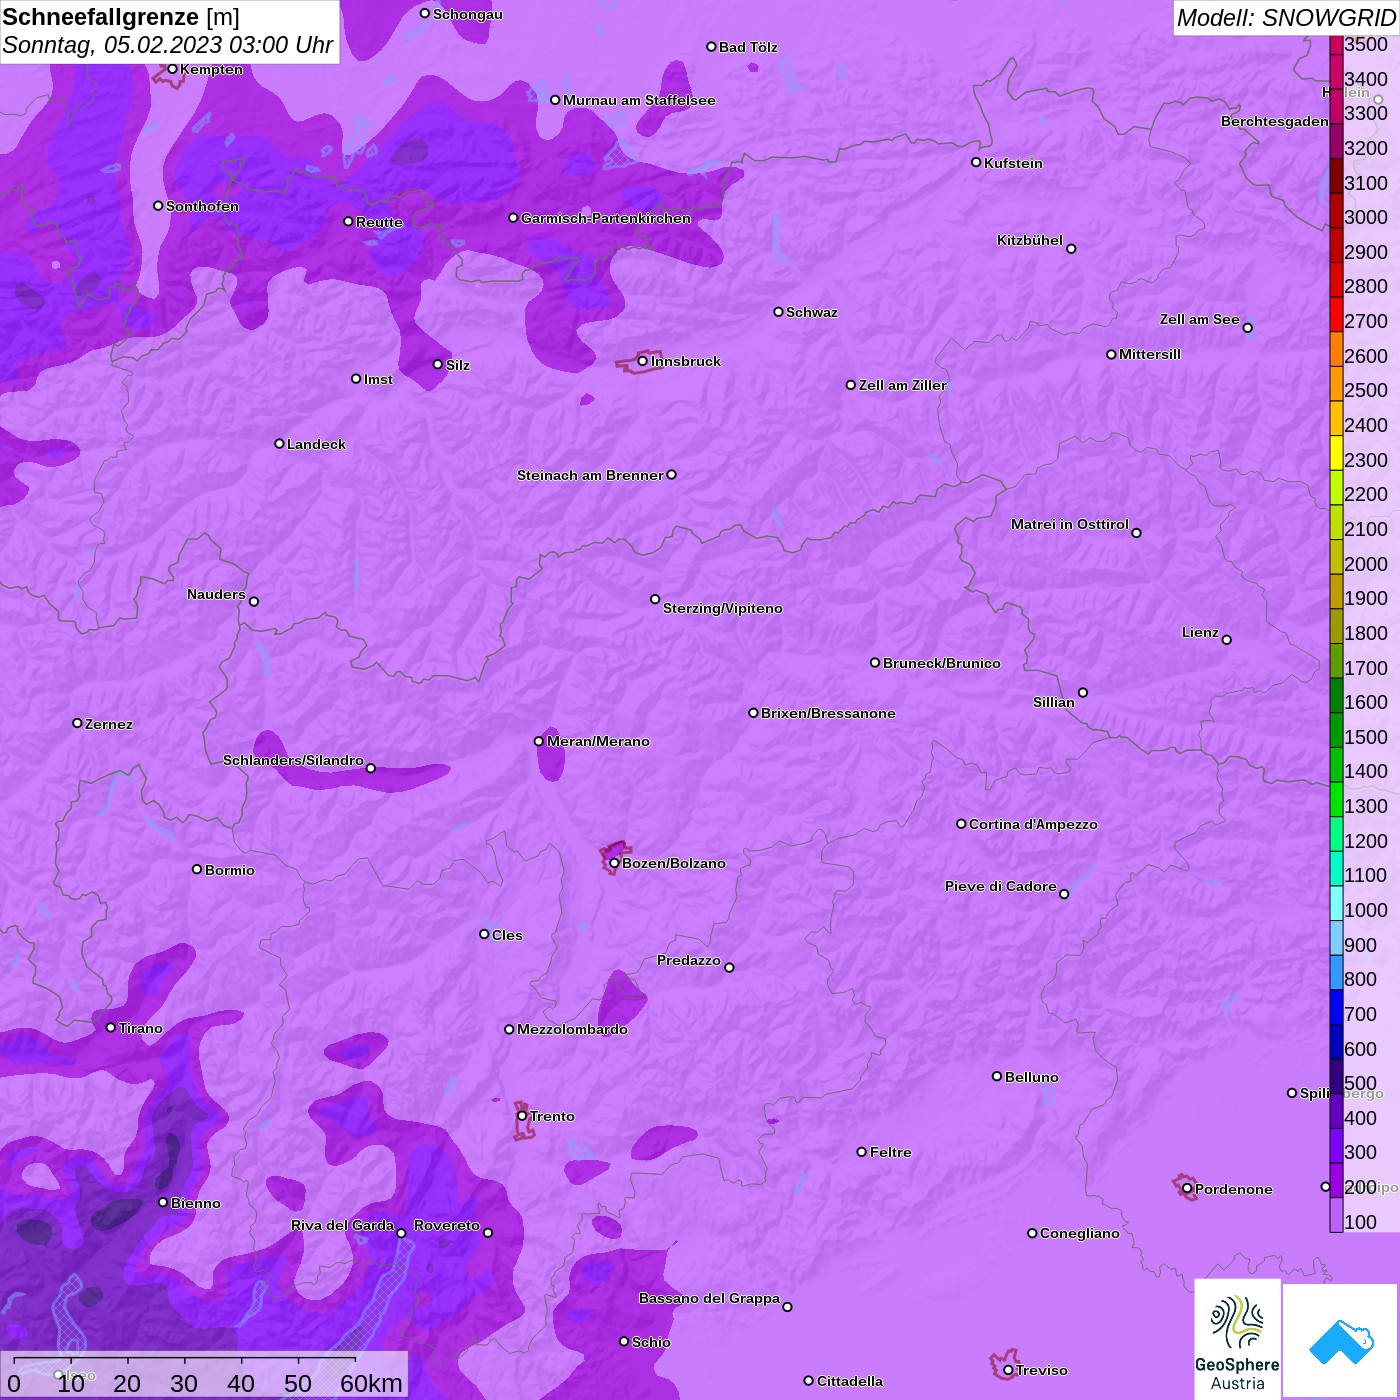
Task: Click the Bormio label
Action: pos(230,870)
